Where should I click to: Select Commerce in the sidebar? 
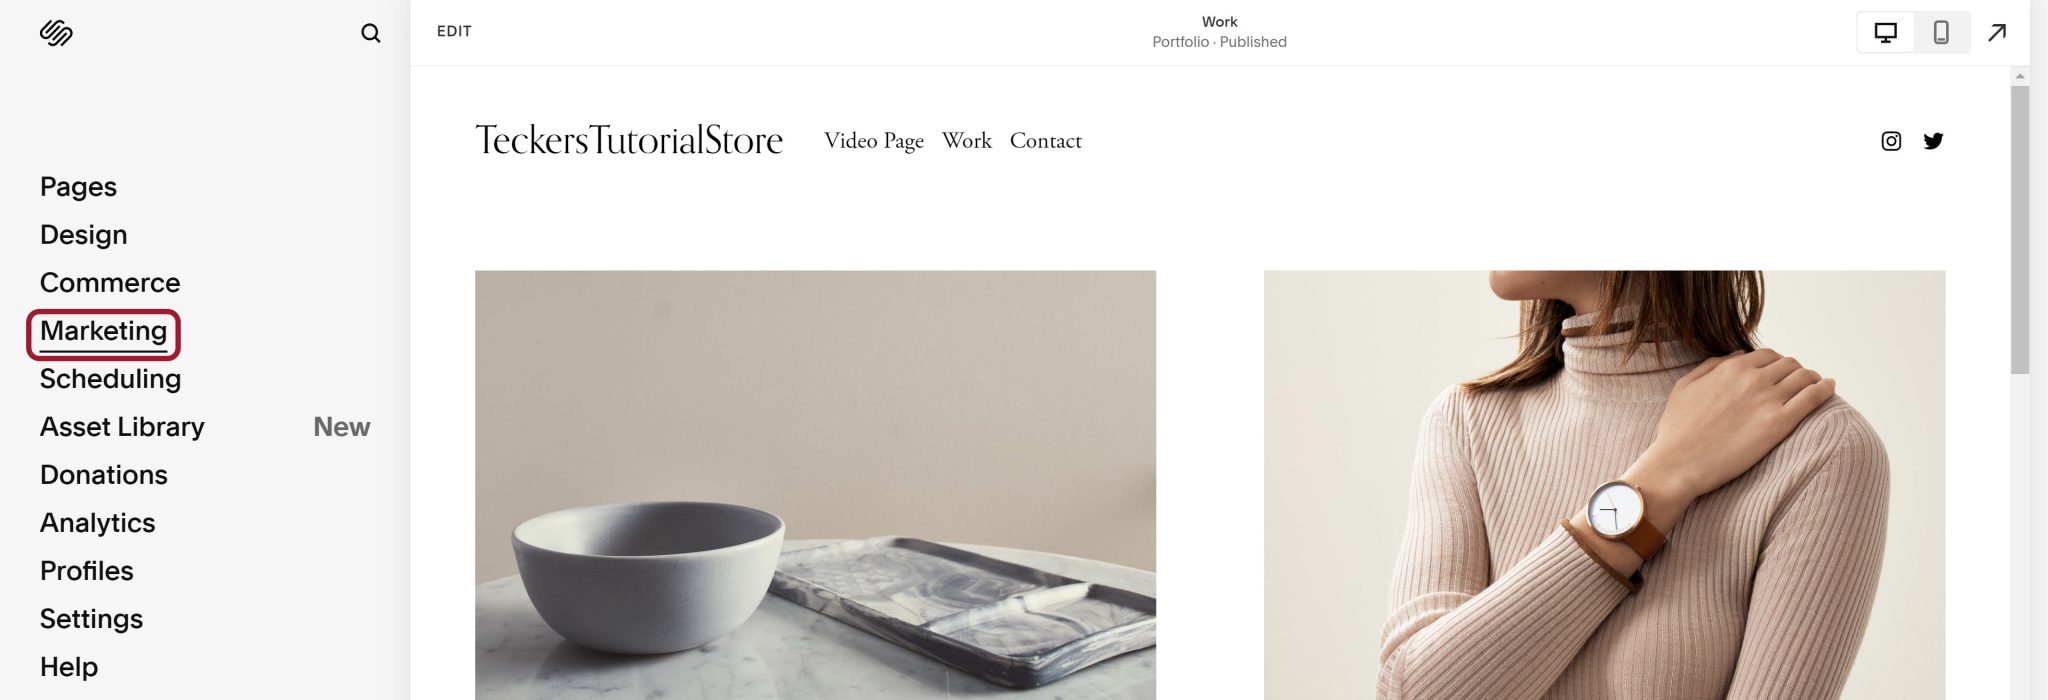pyautogui.click(x=110, y=283)
